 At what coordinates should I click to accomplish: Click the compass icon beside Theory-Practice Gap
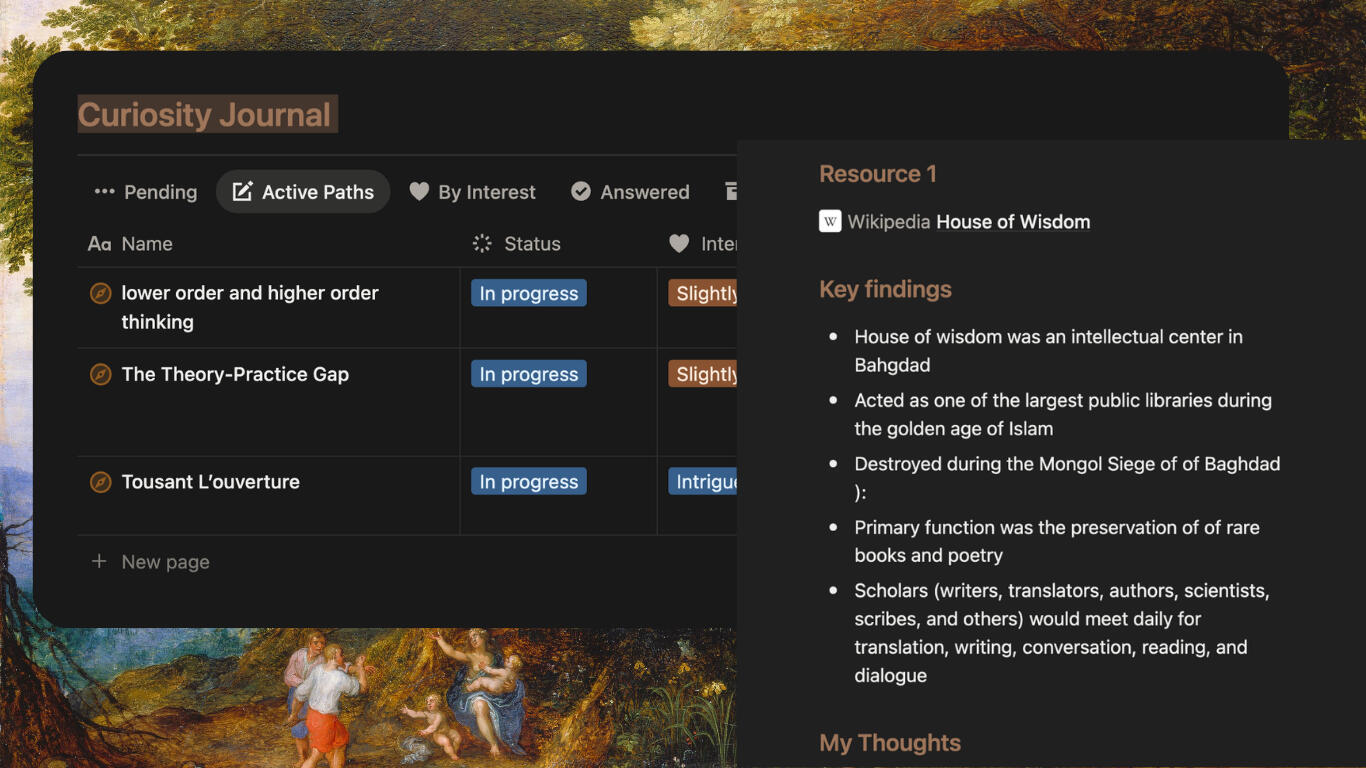point(100,374)
